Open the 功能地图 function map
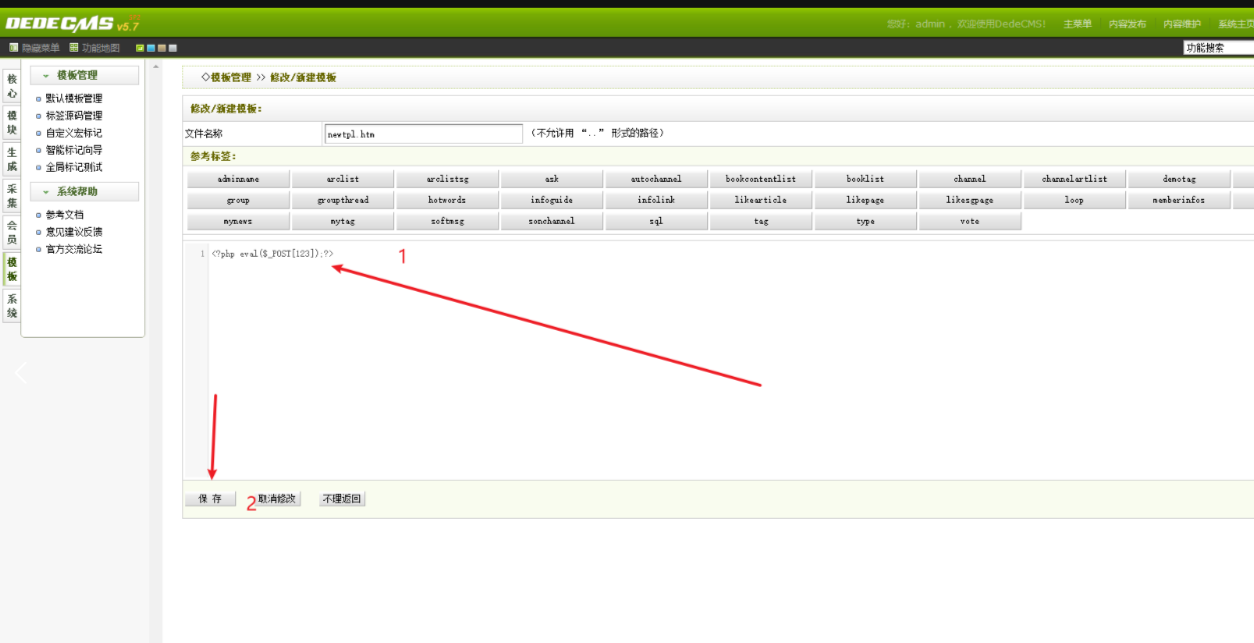The width and height of the screenshot is (1254, 643). (94, 48)
